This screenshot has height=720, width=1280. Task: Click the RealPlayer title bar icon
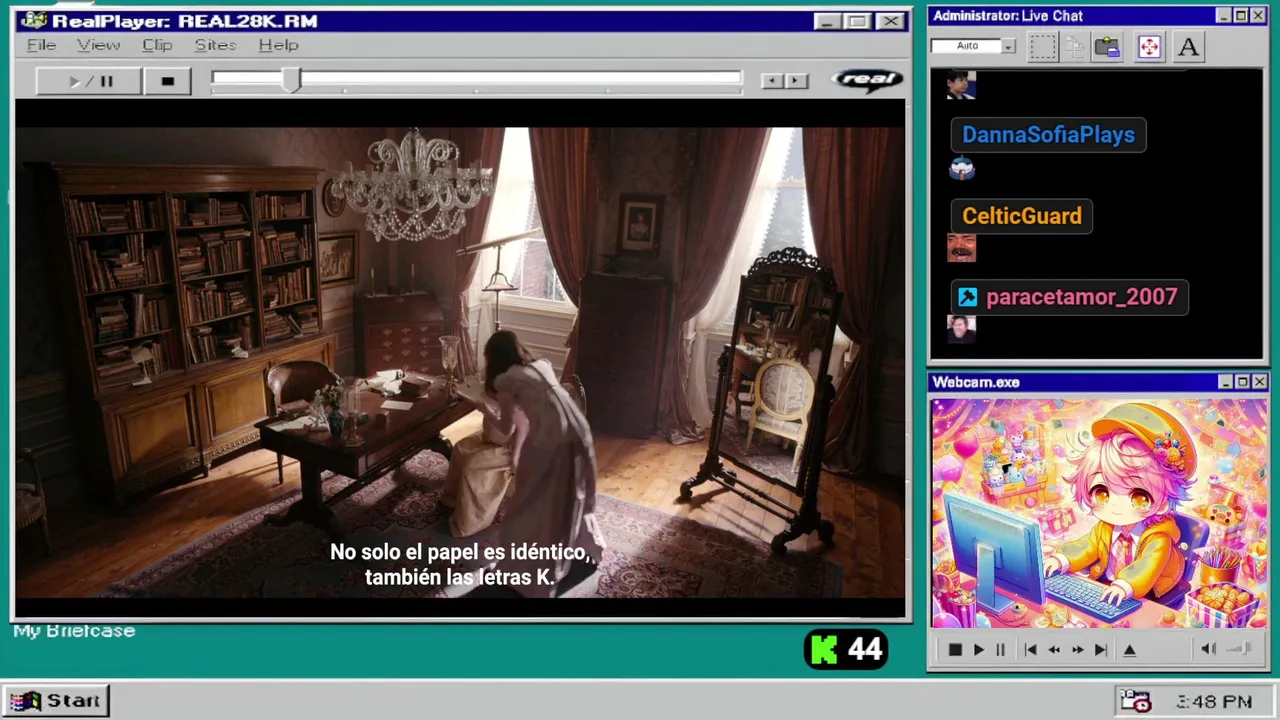tap(34, 21)
